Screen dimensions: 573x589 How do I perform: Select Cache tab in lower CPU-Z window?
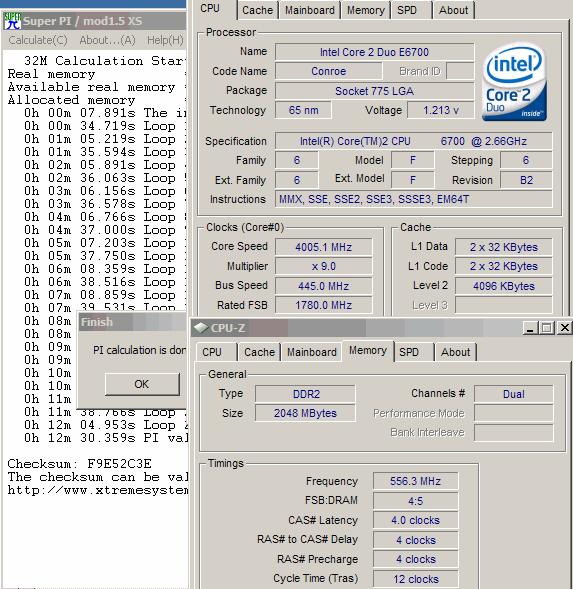[259, 352]
